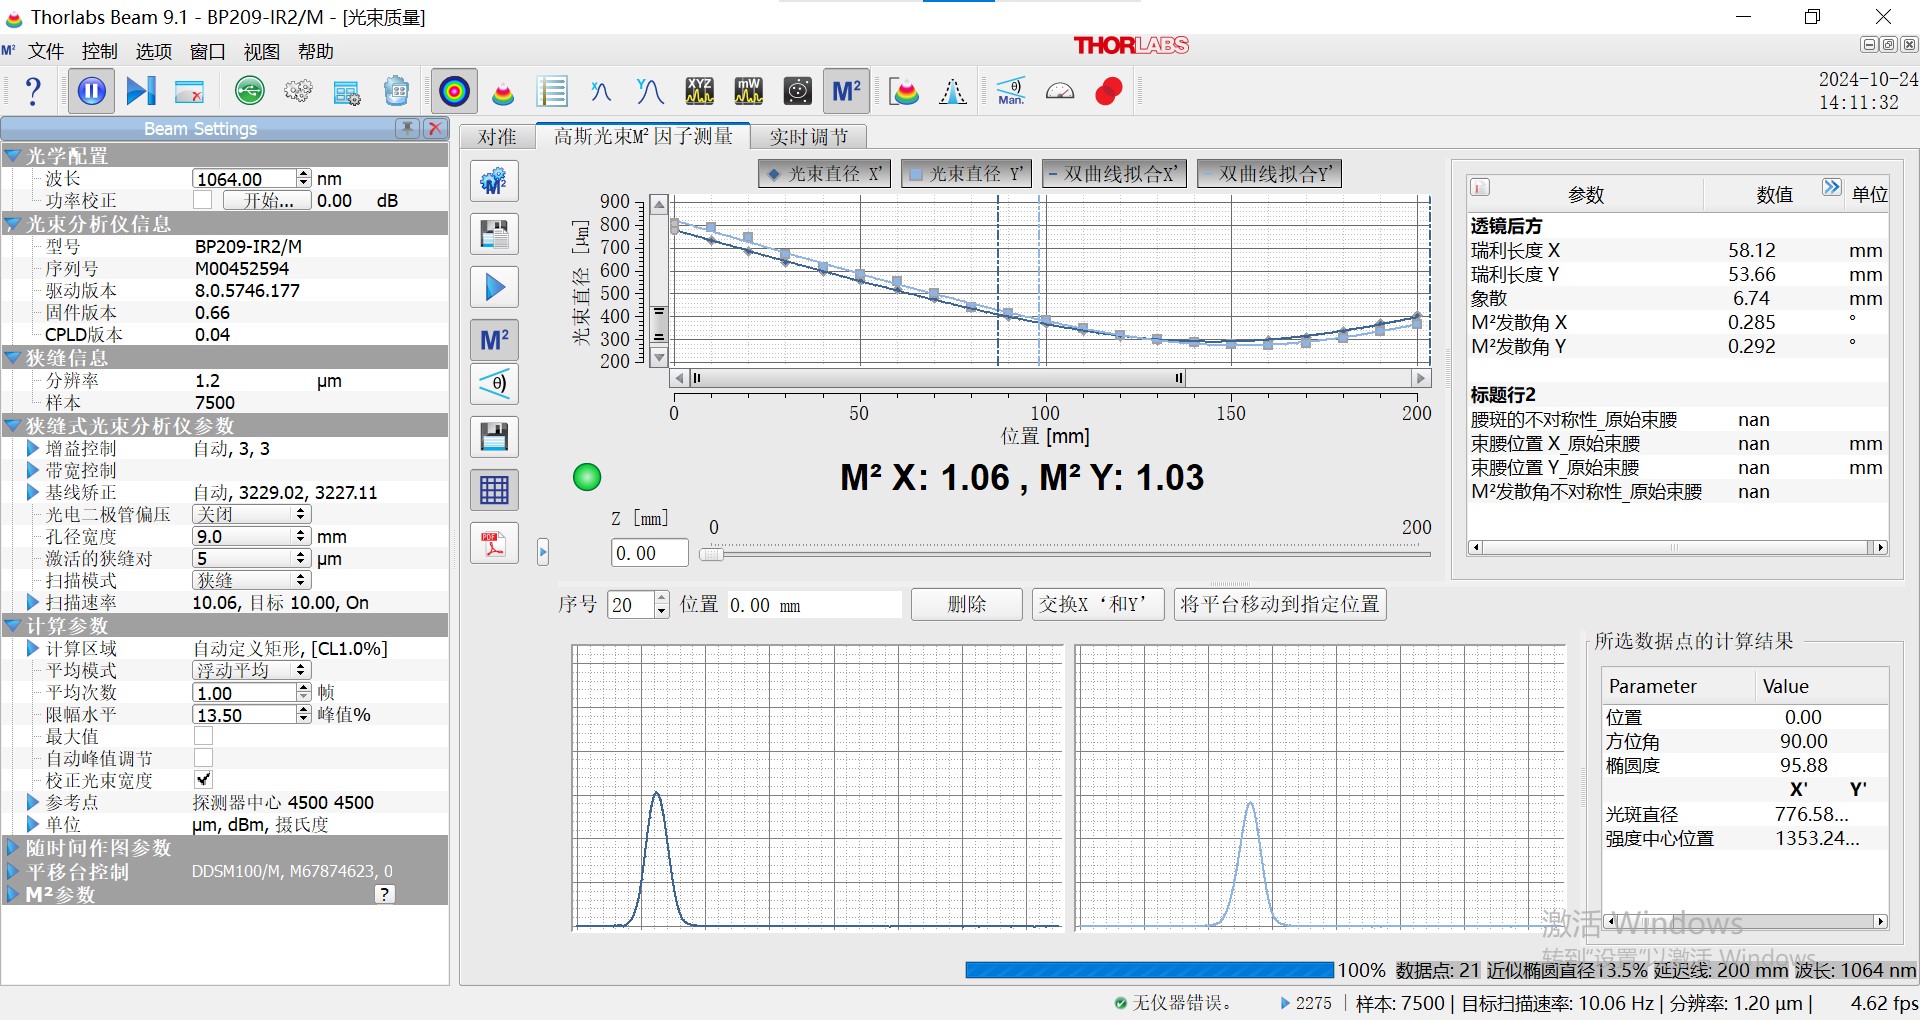Toggle the 光束直径 Y' legend series
1920x1020 pixels.
[966, 174]
